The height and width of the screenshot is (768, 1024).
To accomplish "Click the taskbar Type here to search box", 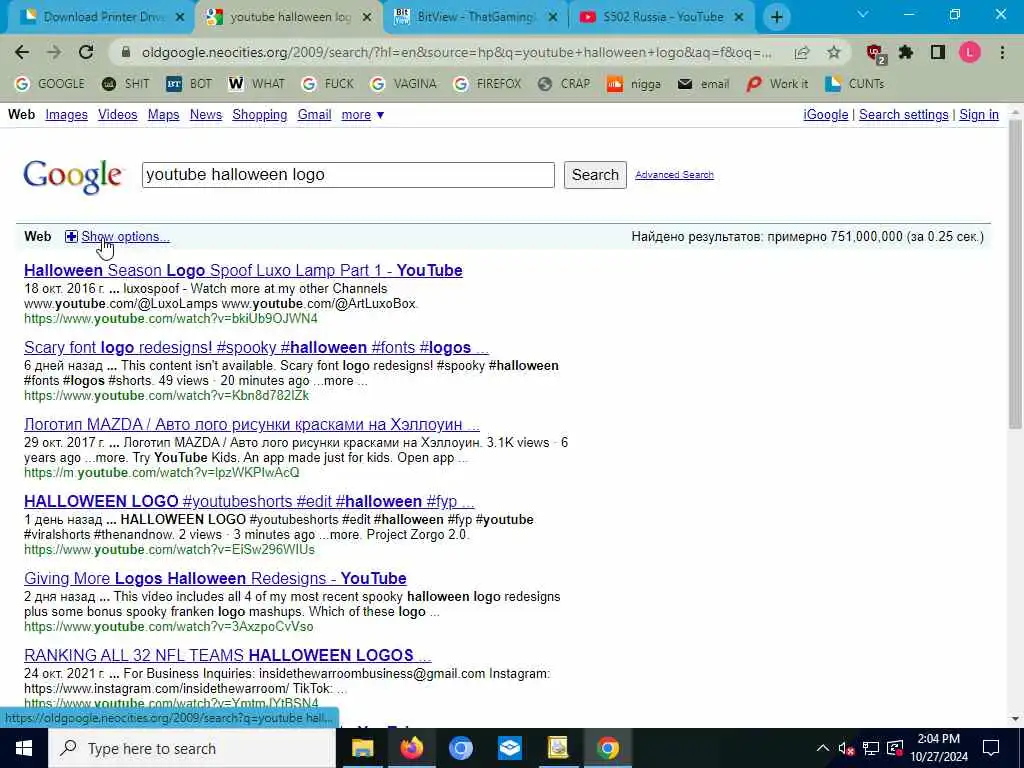I will click(192, 748).
